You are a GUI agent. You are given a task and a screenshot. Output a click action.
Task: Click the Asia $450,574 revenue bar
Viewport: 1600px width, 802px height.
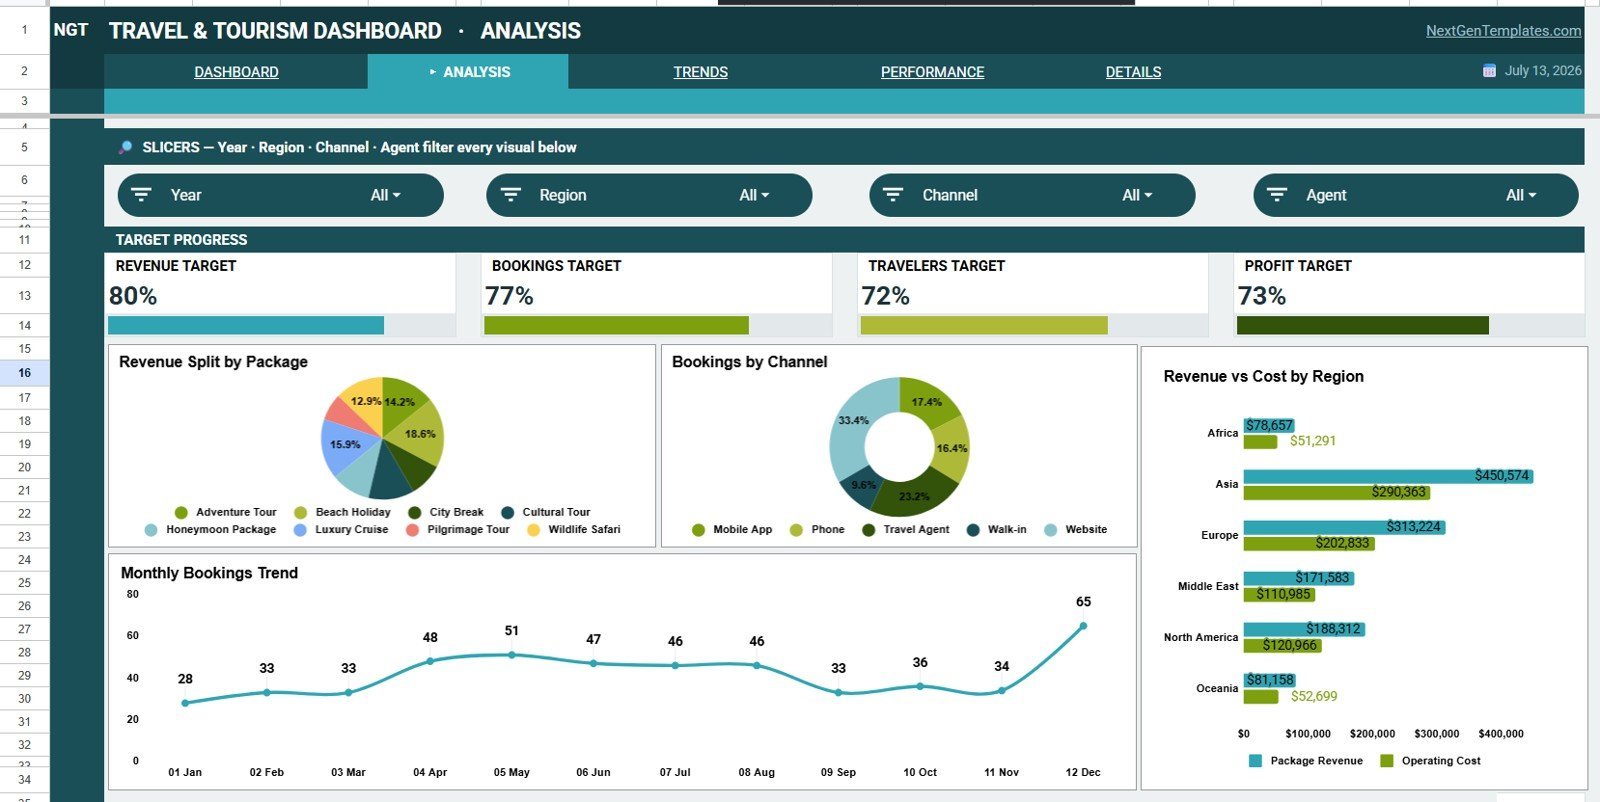pos(1389,476)
